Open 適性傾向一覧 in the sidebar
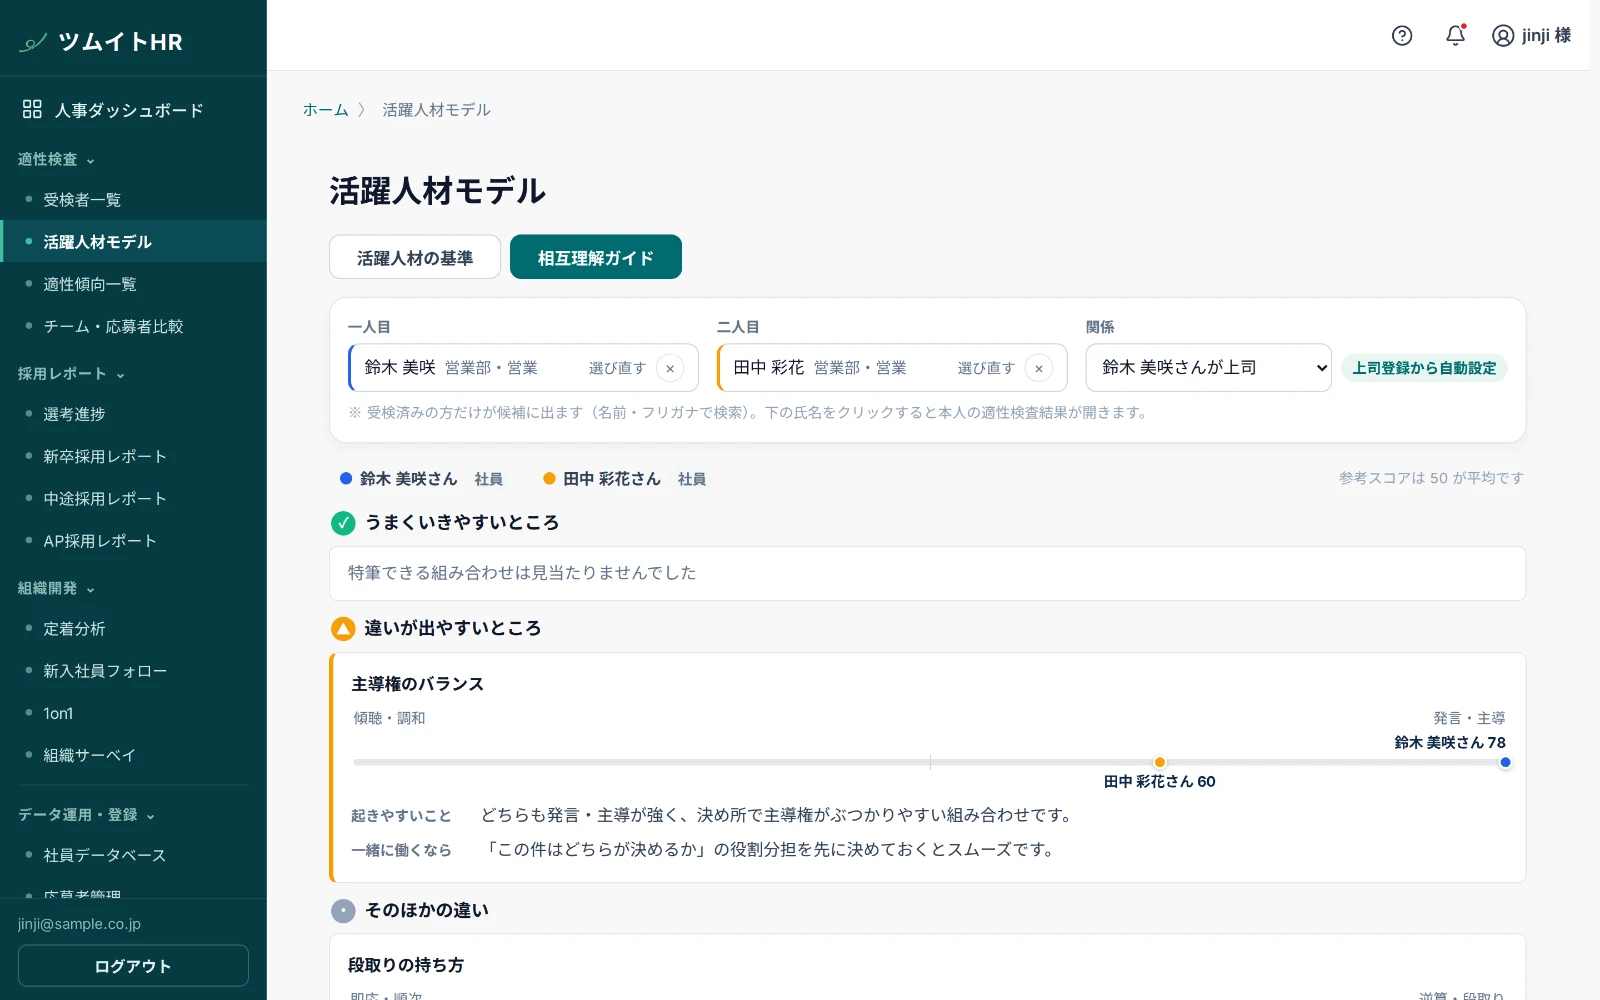Image resolution: width=1600 pixels, height=1000 pixels. pyautogui.click(x=133, y=285)
